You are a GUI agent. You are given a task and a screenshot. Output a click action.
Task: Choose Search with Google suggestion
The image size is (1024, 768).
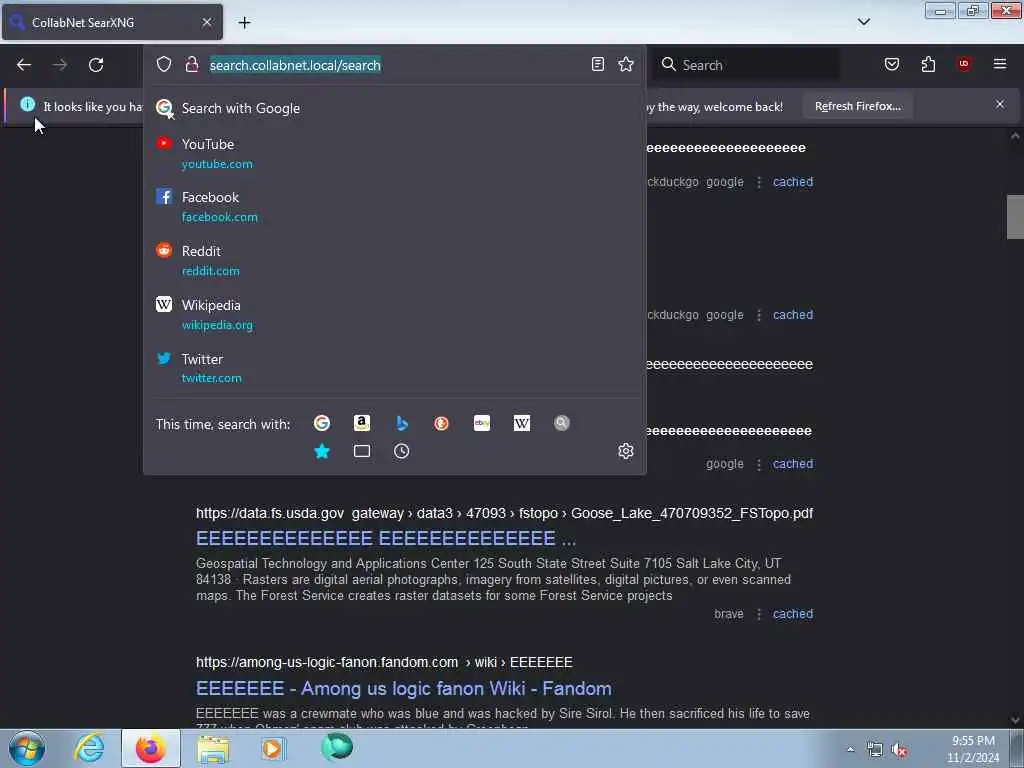pos(394,108)
